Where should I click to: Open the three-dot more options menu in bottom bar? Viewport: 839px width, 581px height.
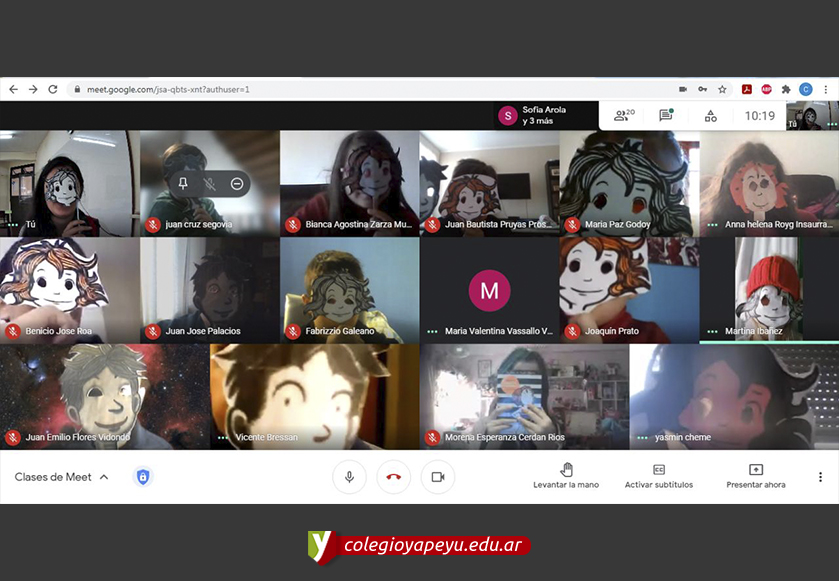click(x=820, y=477)
